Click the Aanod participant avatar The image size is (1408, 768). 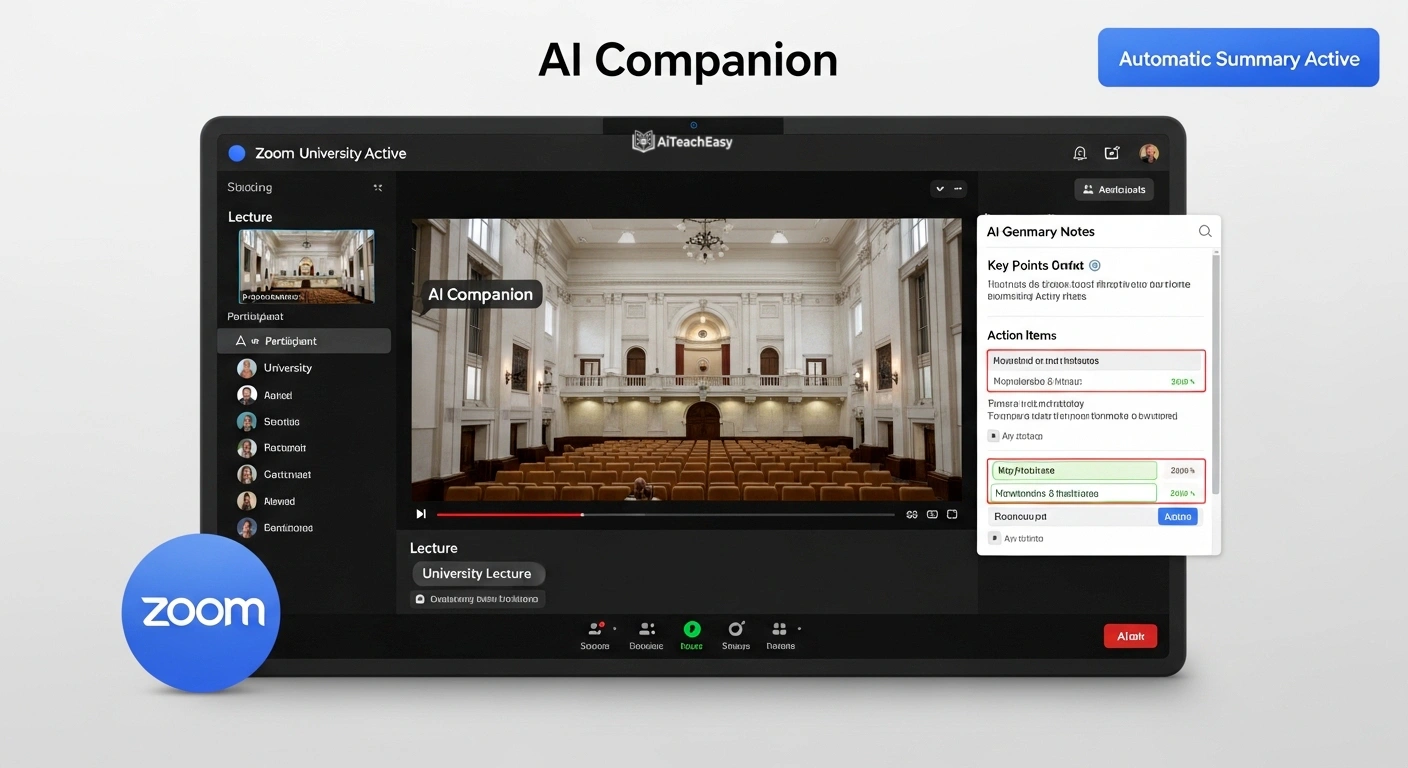click(247, 395)
